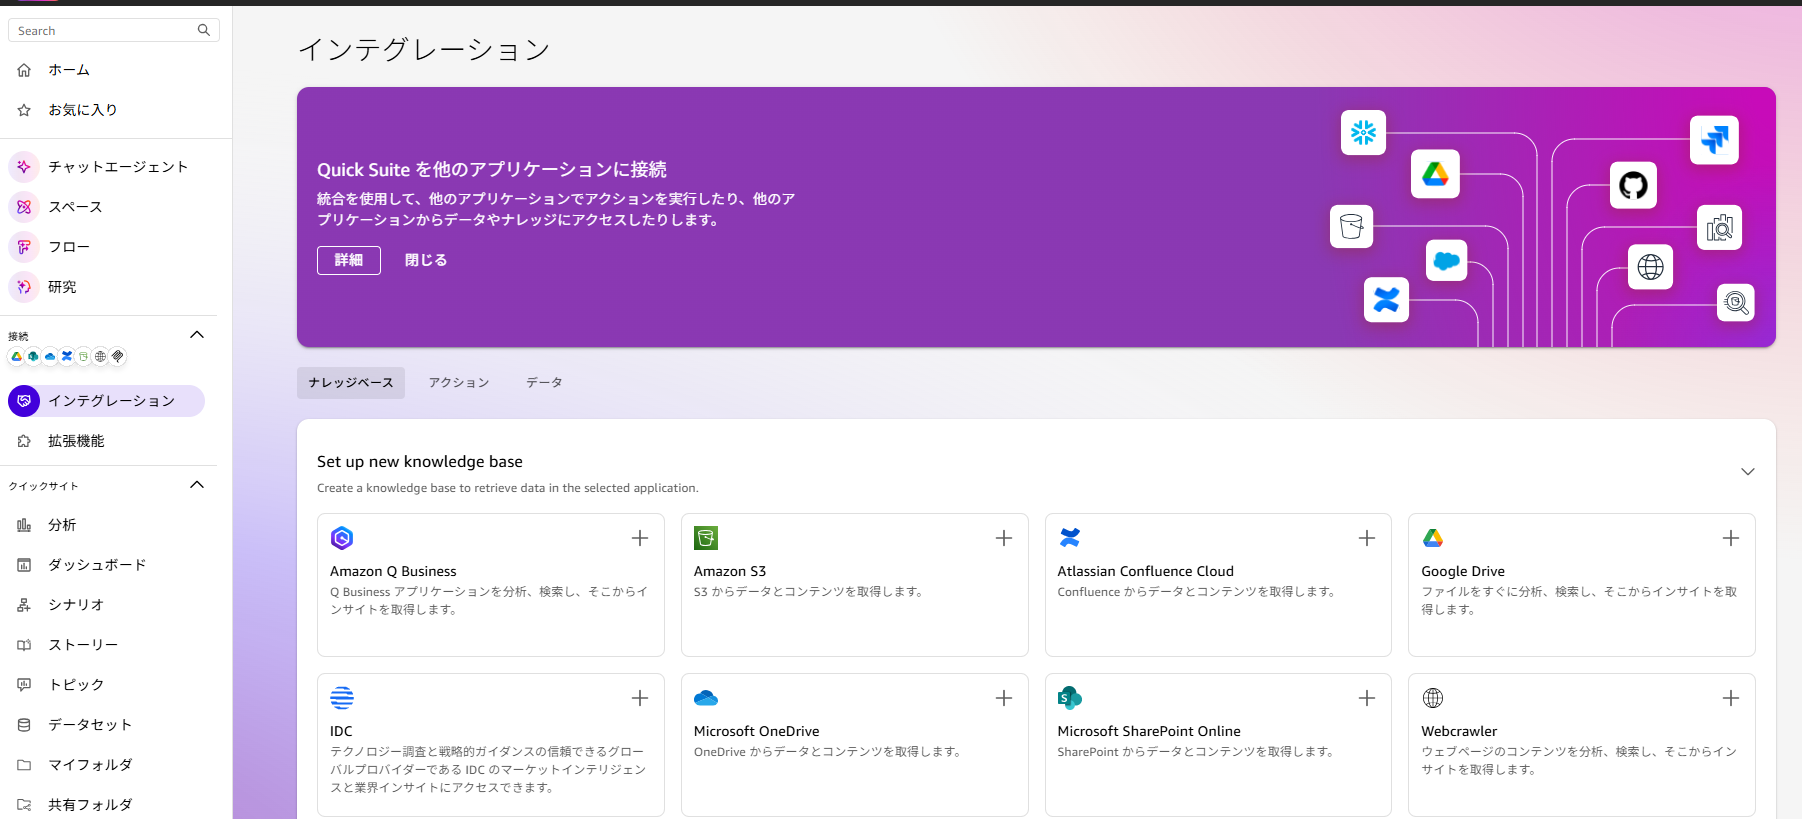The image size is (1802, 819).
Task: Click the スペース icon in sidebar
Action: click(24, 207)
